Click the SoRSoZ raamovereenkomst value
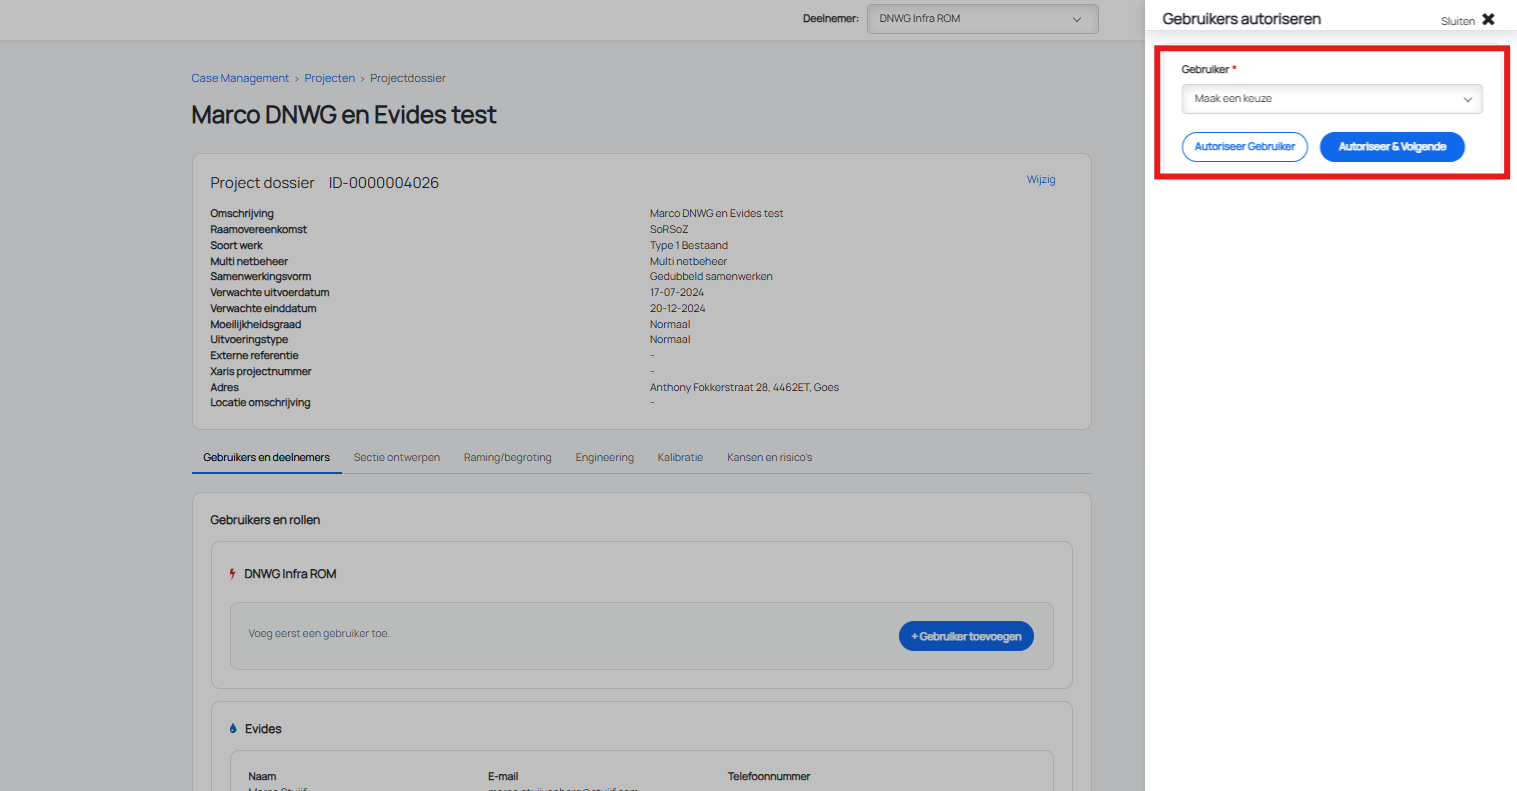 669,230
